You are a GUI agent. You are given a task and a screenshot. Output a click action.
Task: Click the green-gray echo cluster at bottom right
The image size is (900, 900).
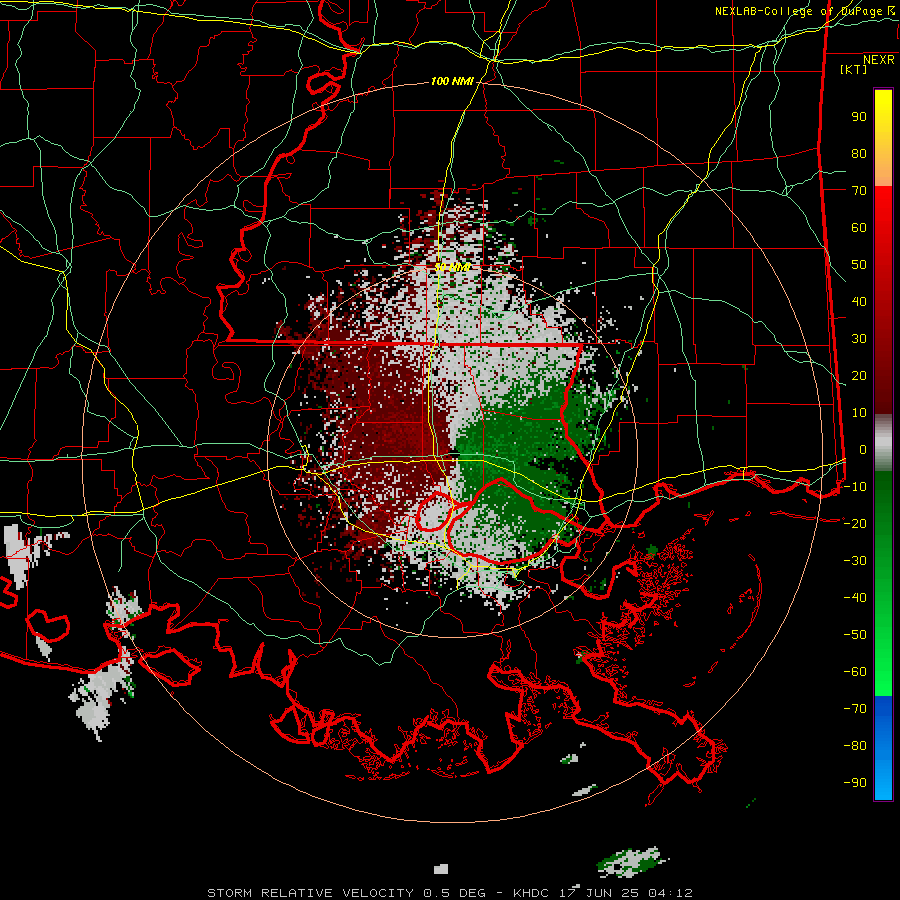(x=631, y=862)
